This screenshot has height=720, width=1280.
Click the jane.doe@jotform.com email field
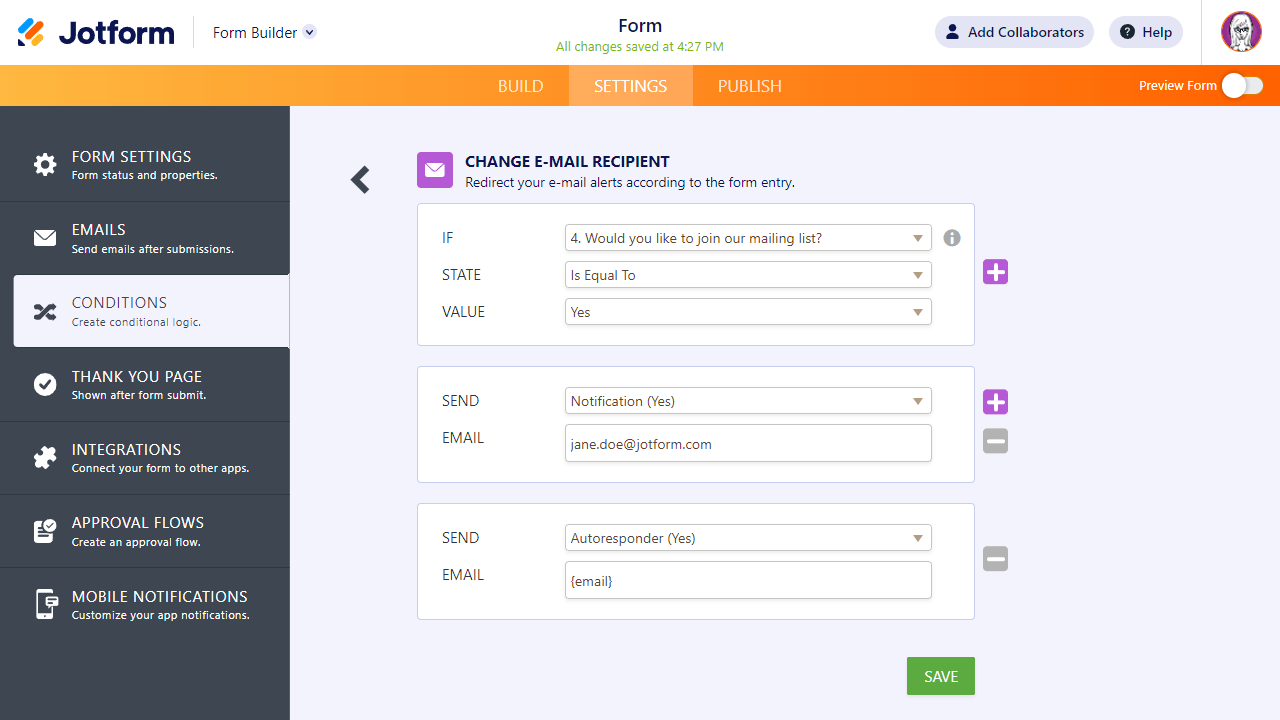pos(748,444)
